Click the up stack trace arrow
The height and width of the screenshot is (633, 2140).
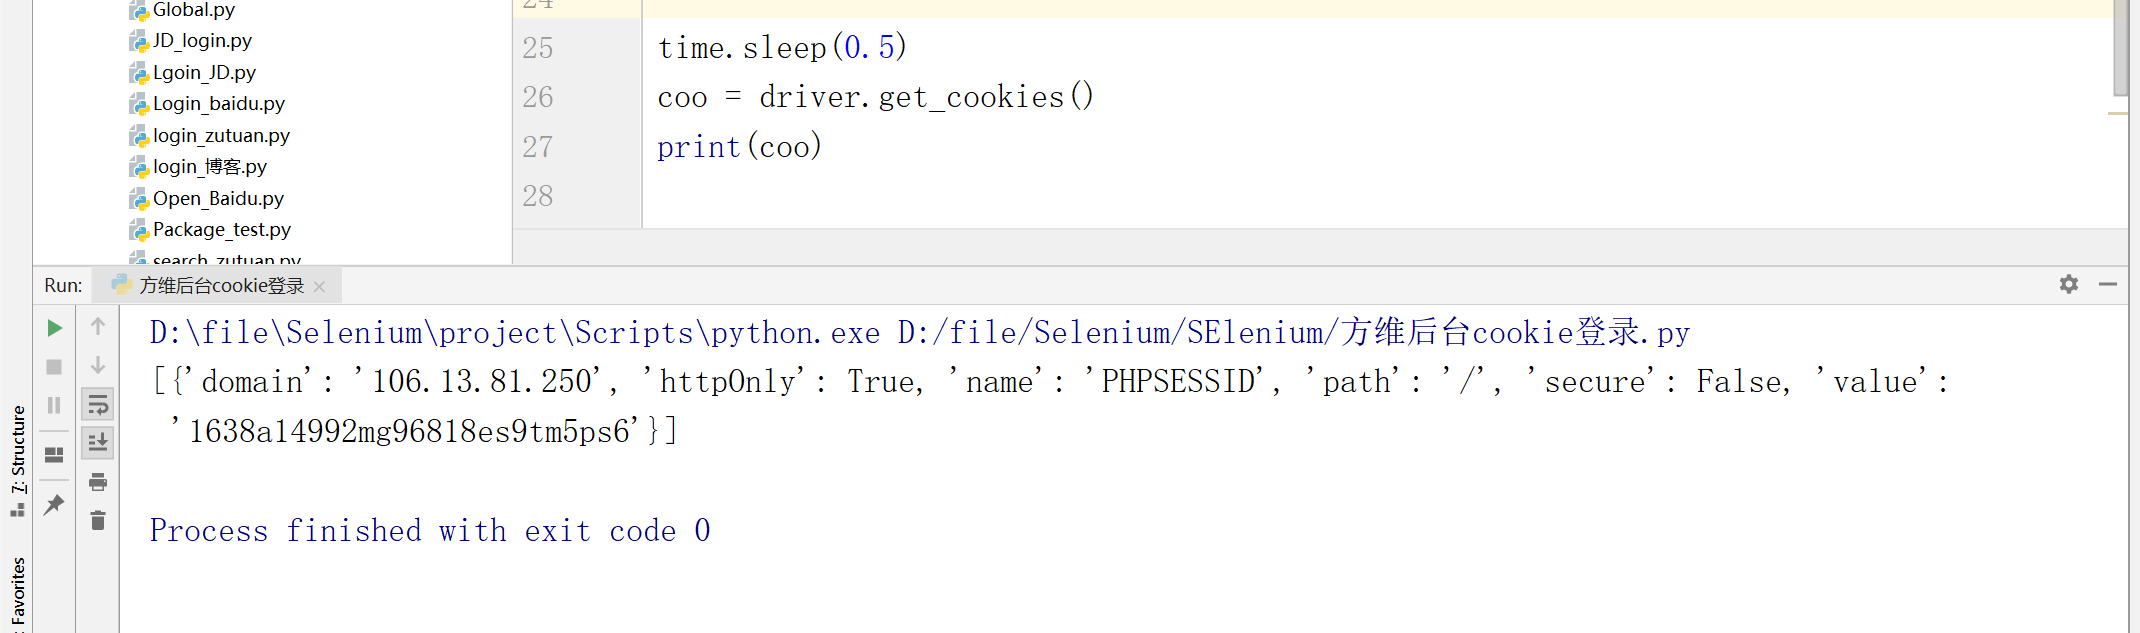[x=98, y=326]
